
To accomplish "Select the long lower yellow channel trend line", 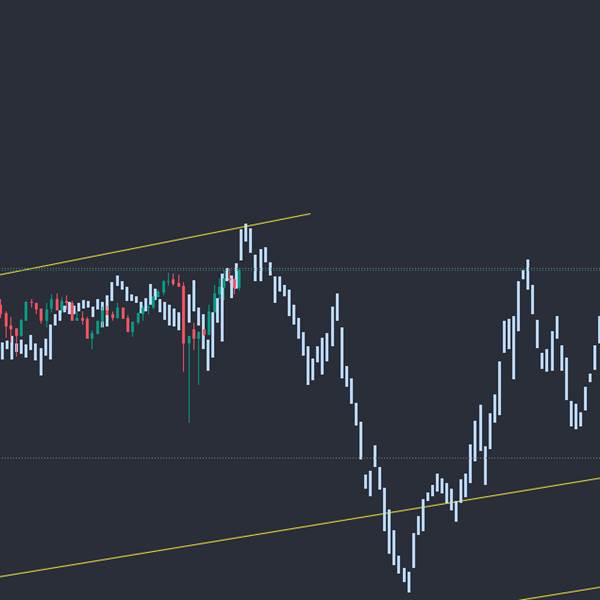I will tap(300, 527).
